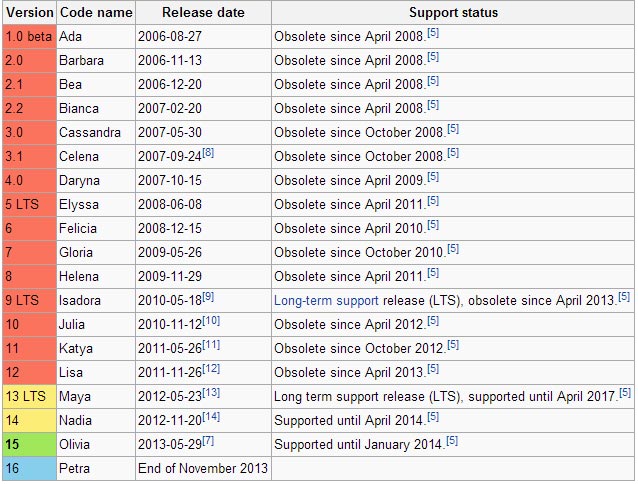The height and width of the screenshot is (484, 638).
Task: Click the "Release date" column header
Action: [202, 12]
